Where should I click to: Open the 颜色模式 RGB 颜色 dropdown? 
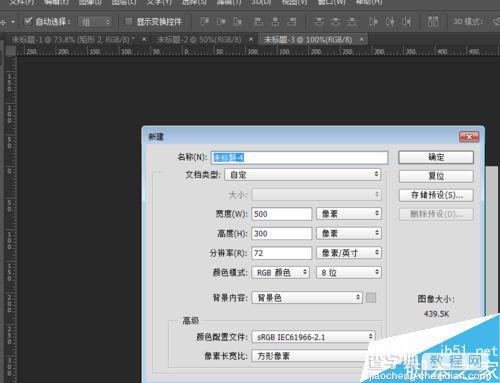point(280,272)
